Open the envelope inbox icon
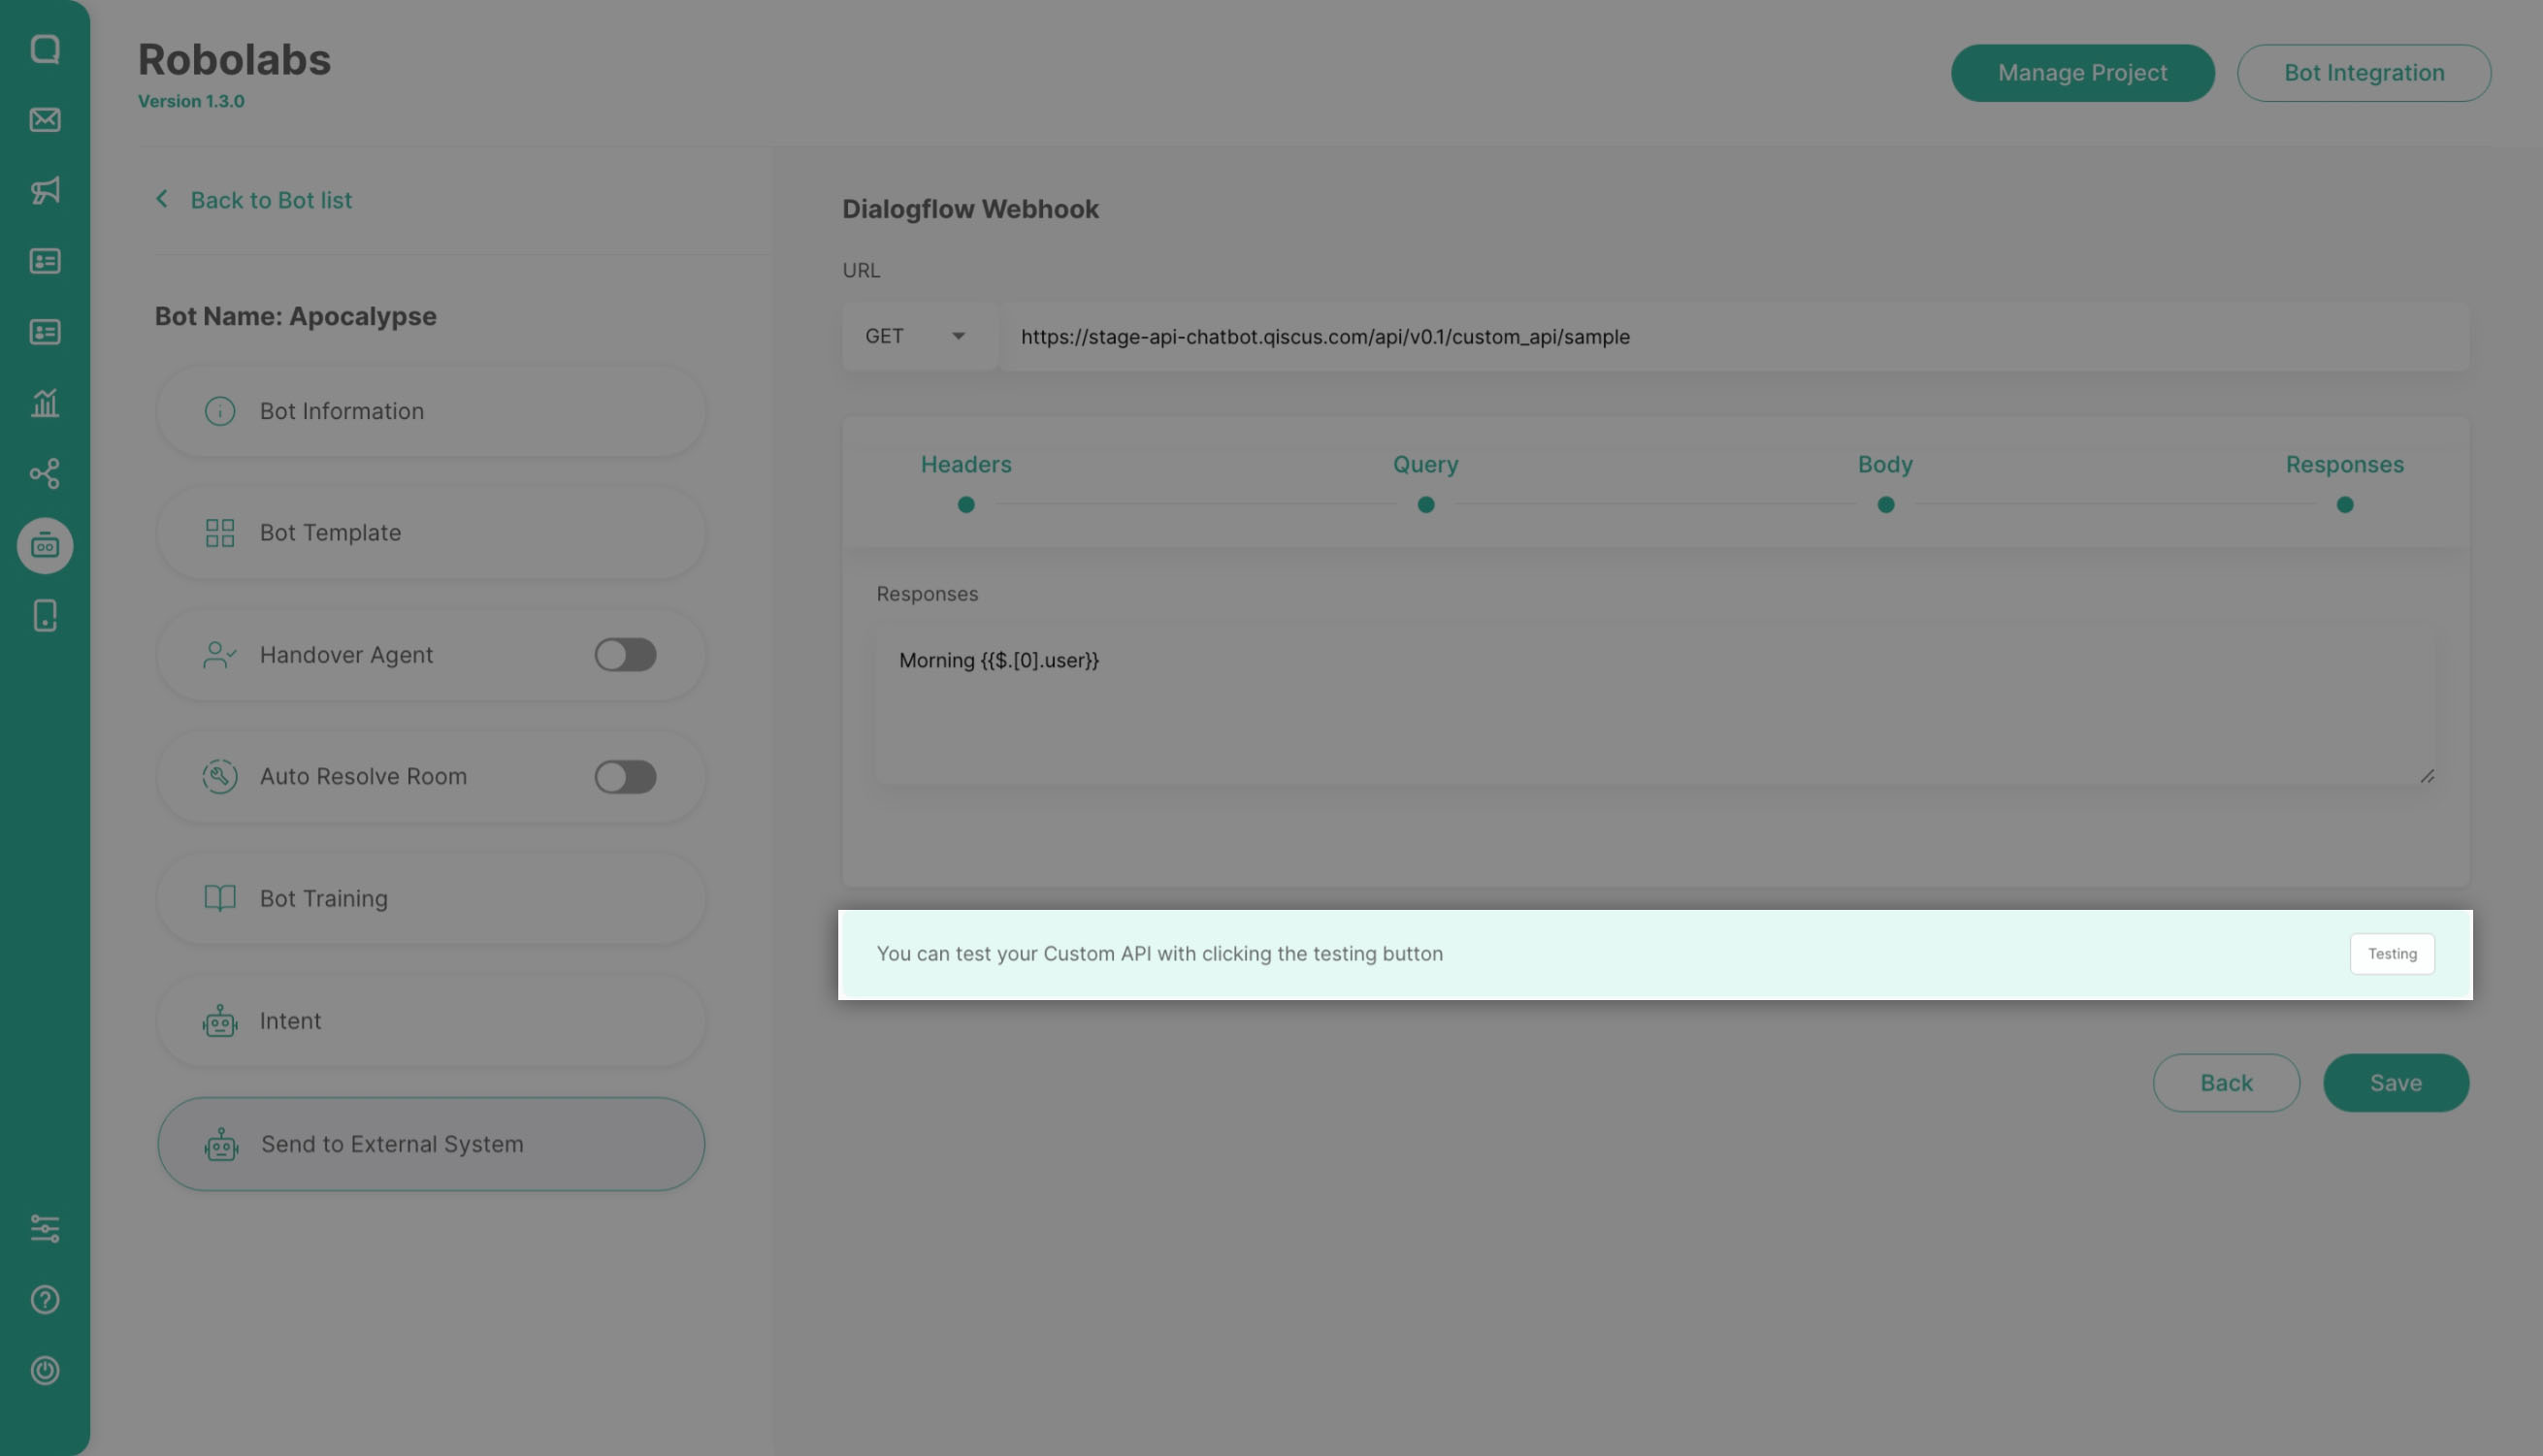Screen dimensions: 2543x1456 tap(45, 120)
